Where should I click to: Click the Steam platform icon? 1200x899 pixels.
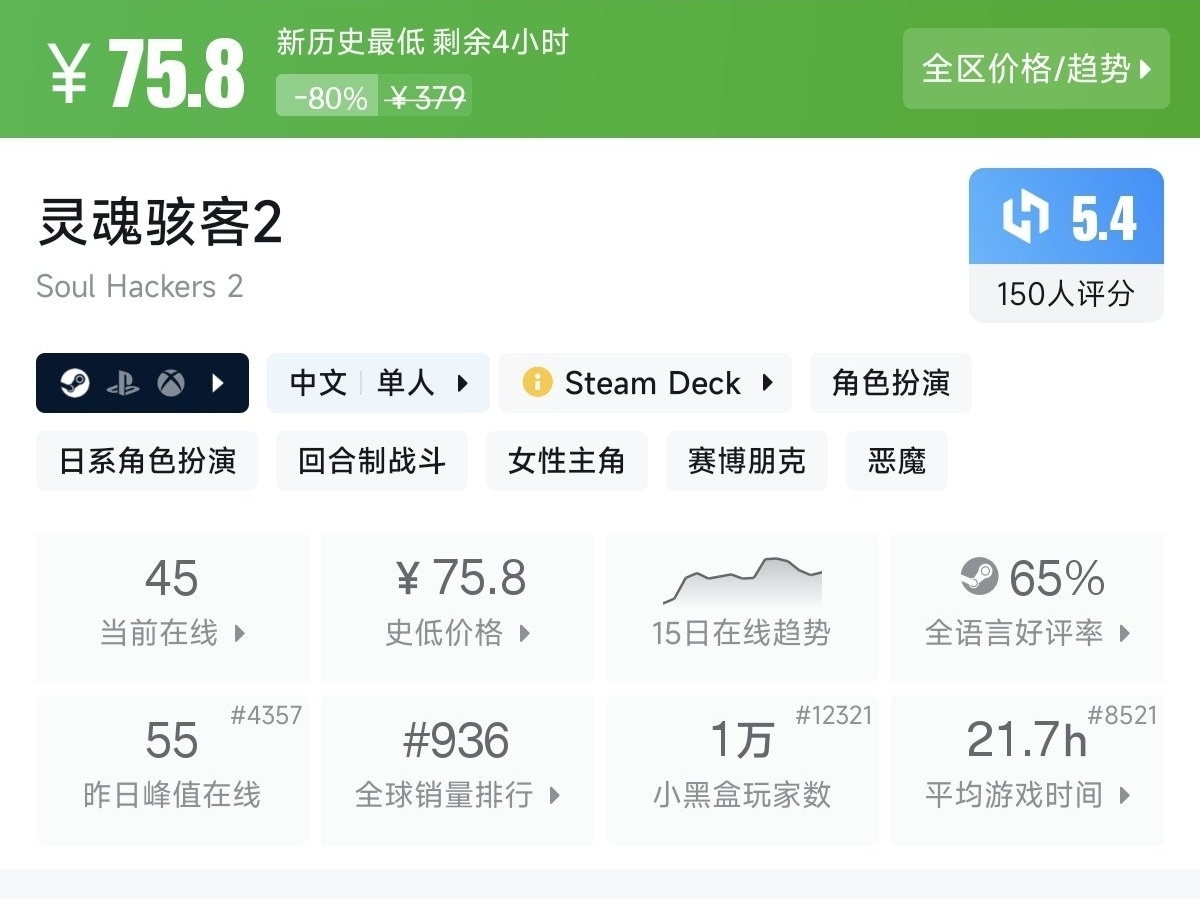point(75,383)
